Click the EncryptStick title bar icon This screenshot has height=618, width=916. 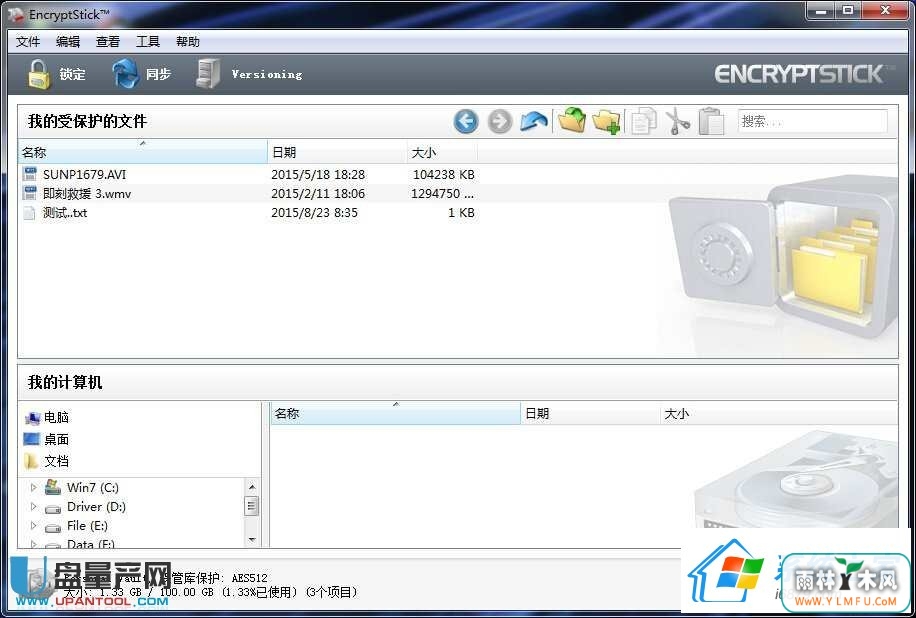(16, 14)
